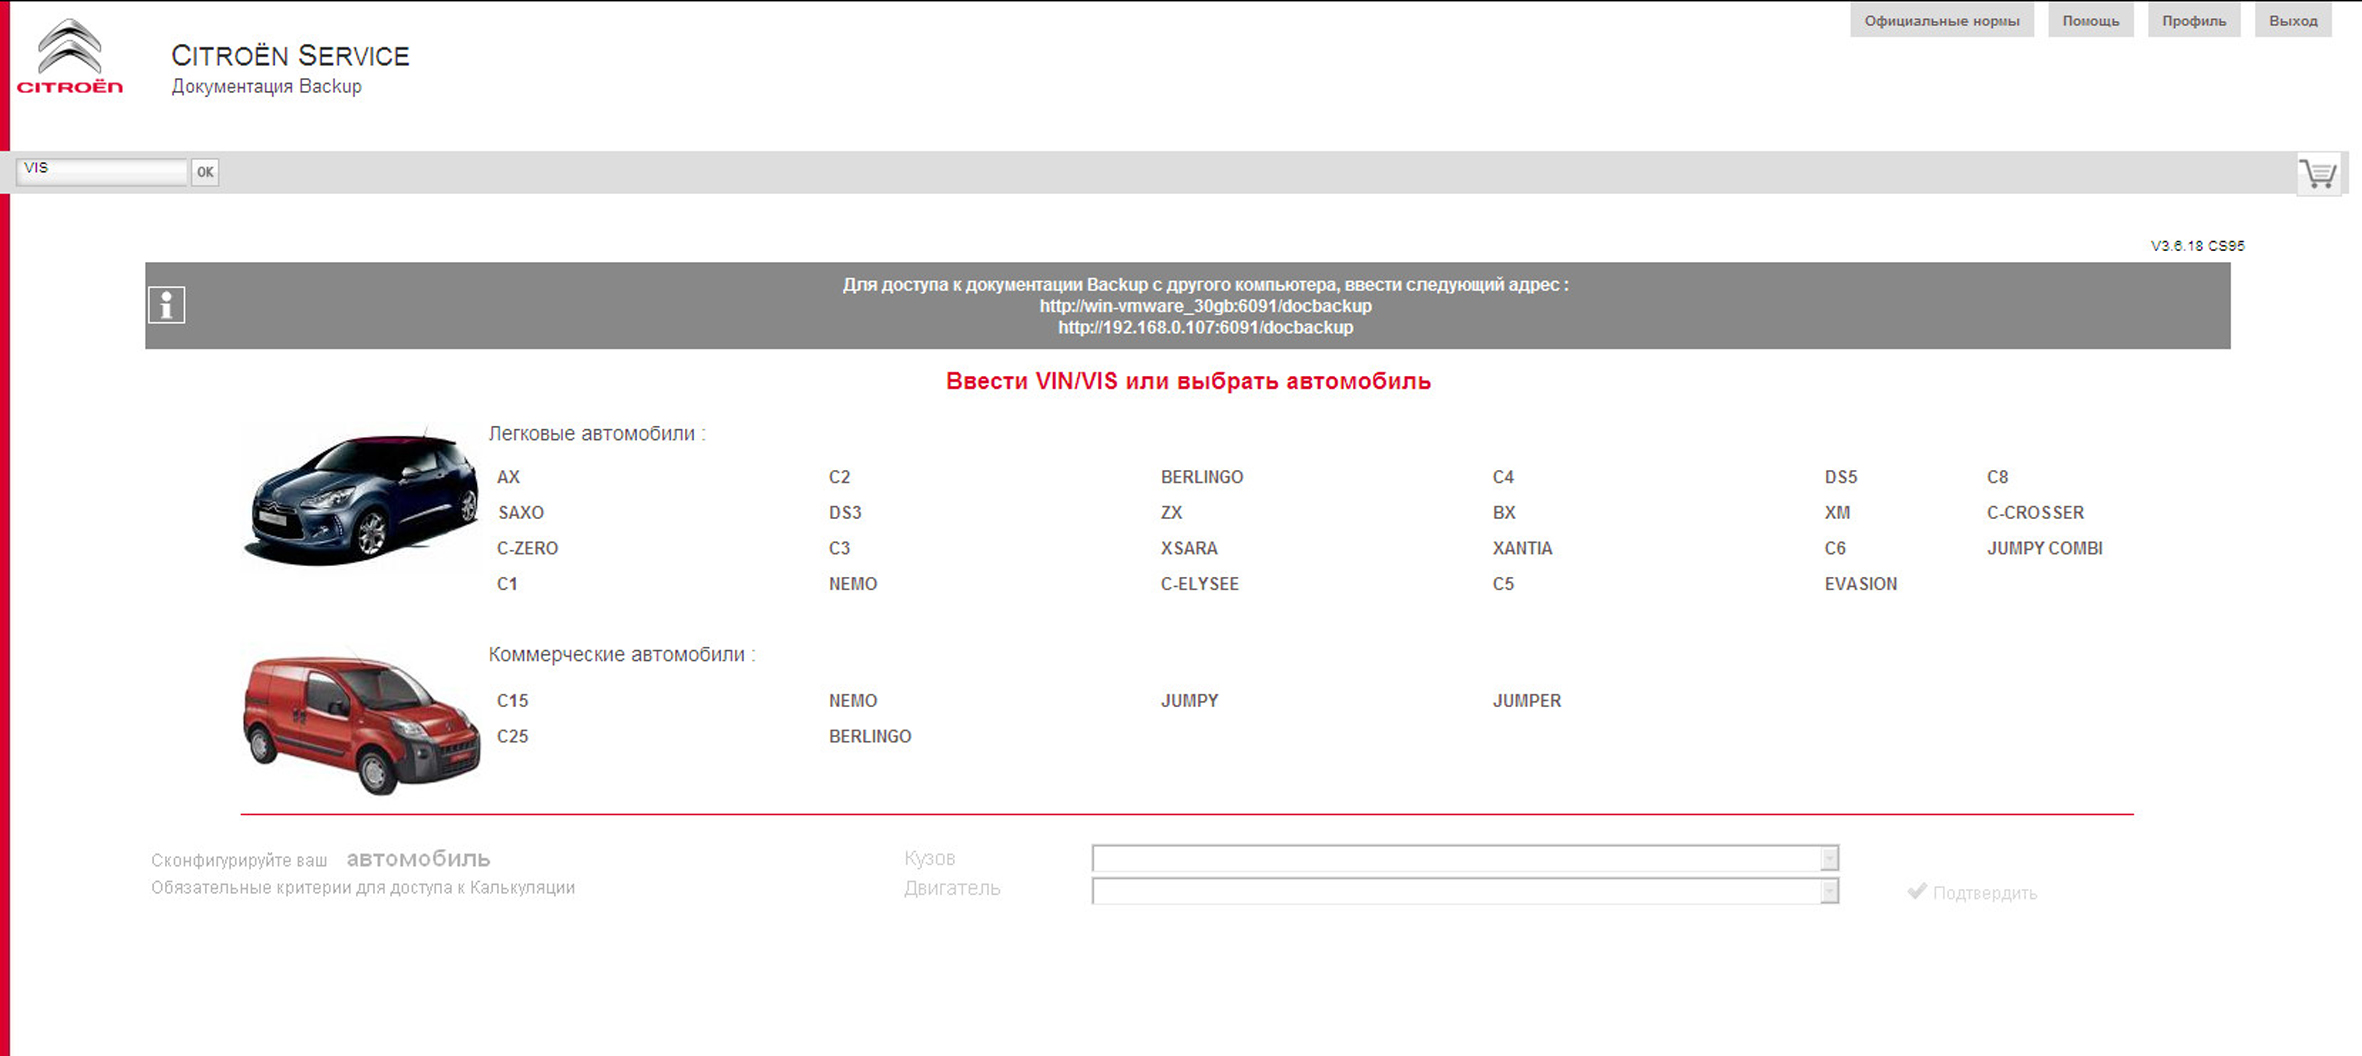Click the 192.168.0.107 docbackup URL
Screen dimensions: 2362x1056
[x=1205, y=328]
